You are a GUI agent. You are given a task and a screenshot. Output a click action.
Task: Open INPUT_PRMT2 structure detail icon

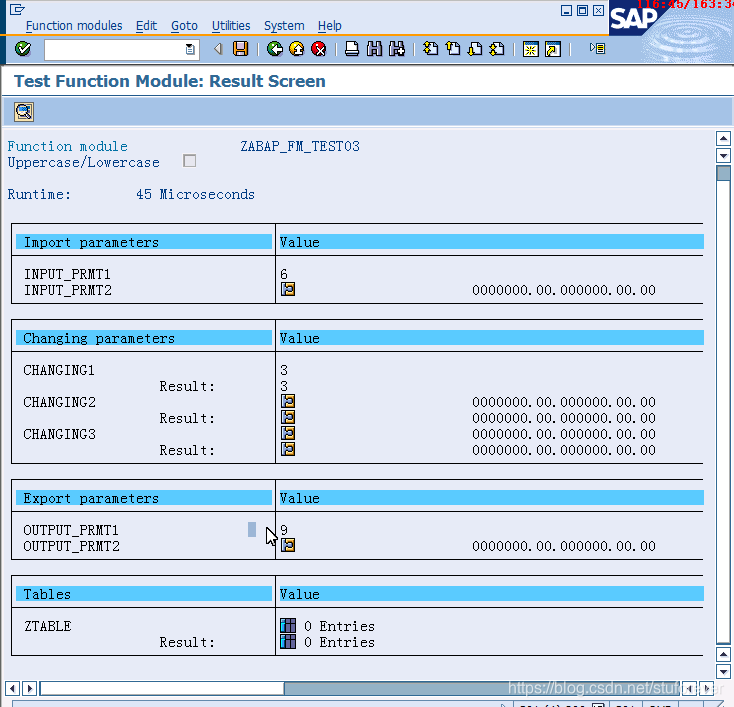tap(288, 289)
